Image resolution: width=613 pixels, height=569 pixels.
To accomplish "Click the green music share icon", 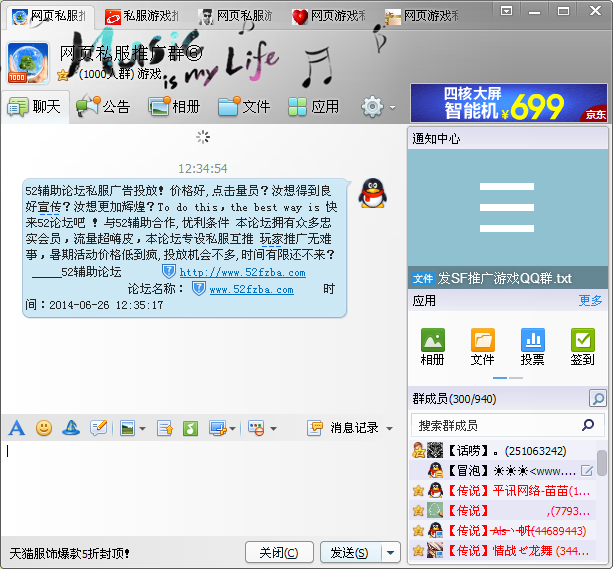I will [x=190, y=428].
